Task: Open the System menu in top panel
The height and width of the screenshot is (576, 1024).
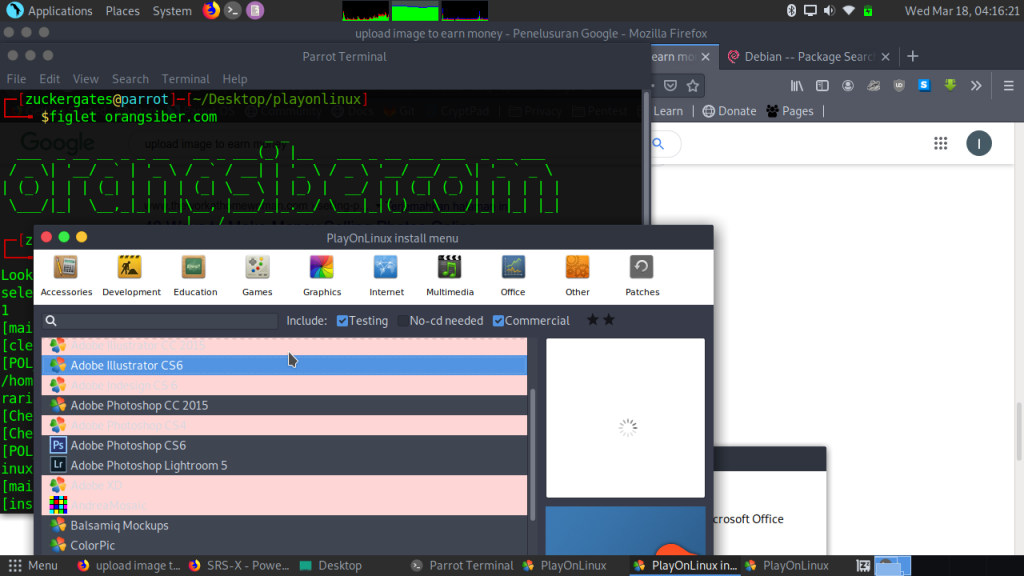Action: [x=172, y=11]
